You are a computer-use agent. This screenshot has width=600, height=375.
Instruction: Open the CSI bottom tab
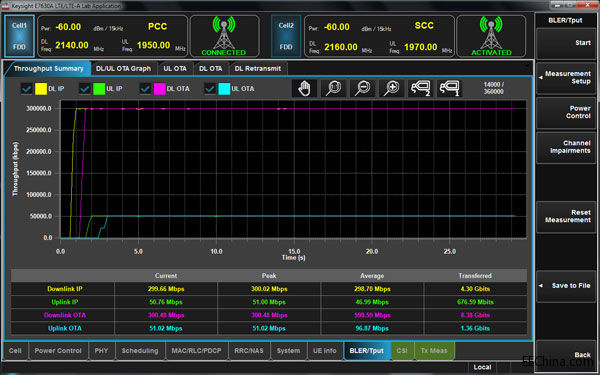(402, 351)
